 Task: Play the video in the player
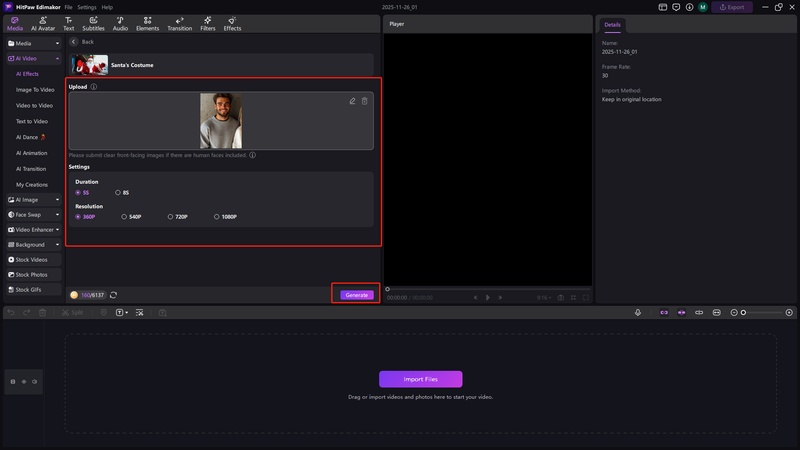click(x=487, y=297)
